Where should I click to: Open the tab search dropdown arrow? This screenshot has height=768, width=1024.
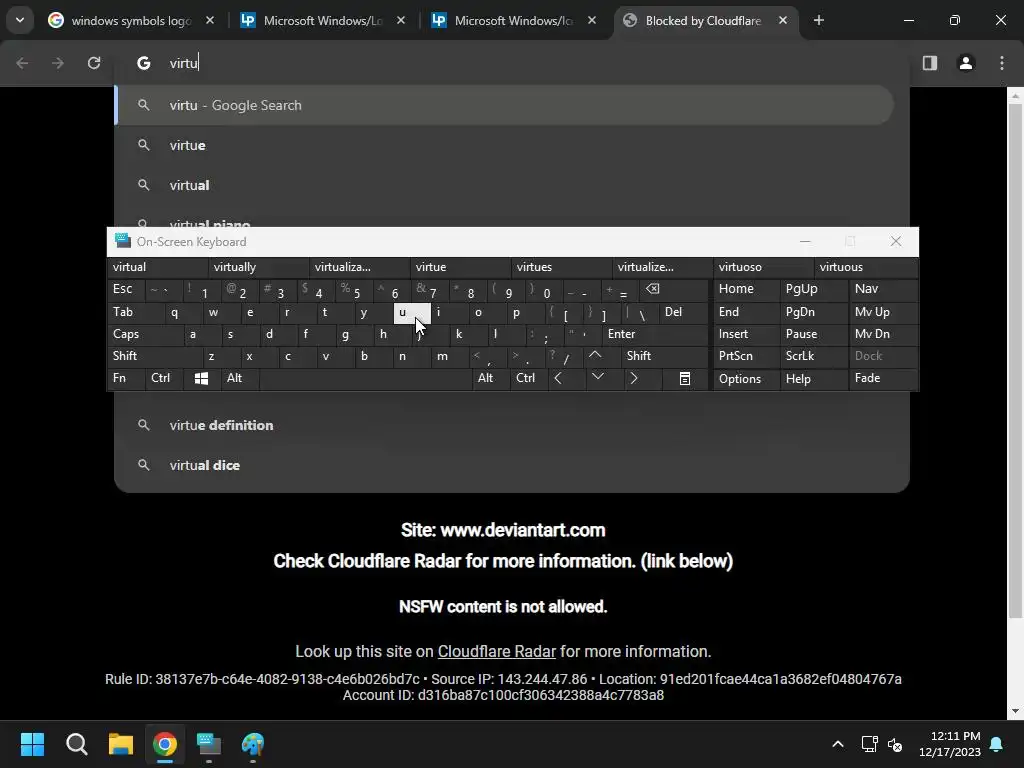click(x=20, y=20)
